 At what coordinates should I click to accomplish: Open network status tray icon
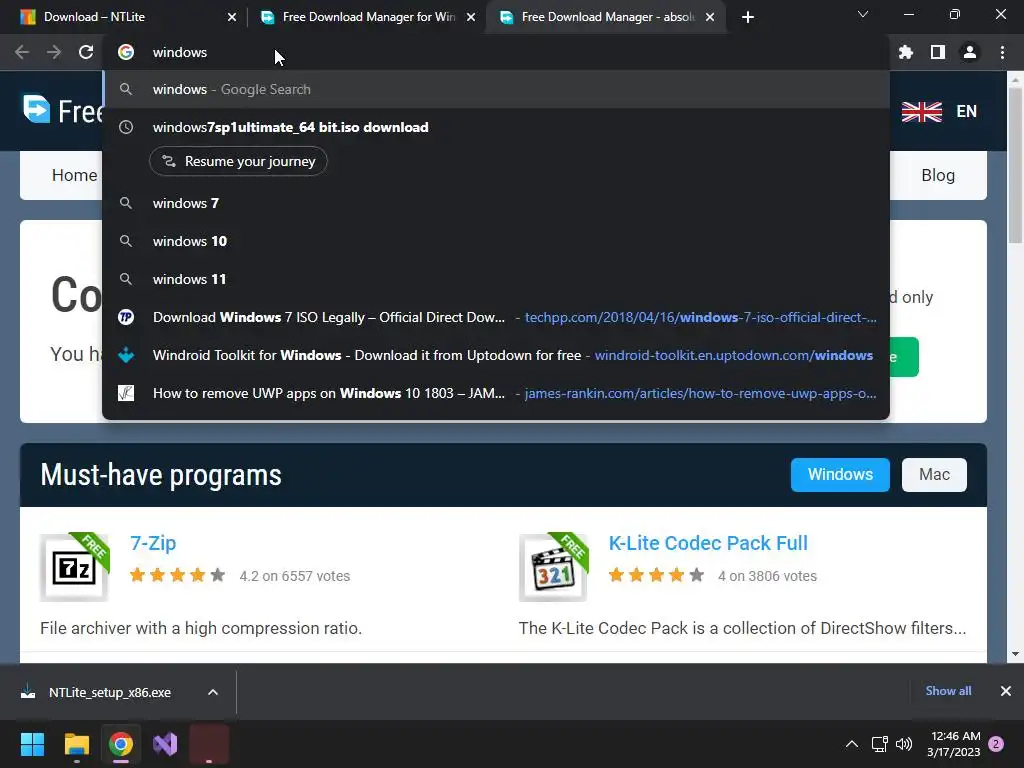point(879,744)
